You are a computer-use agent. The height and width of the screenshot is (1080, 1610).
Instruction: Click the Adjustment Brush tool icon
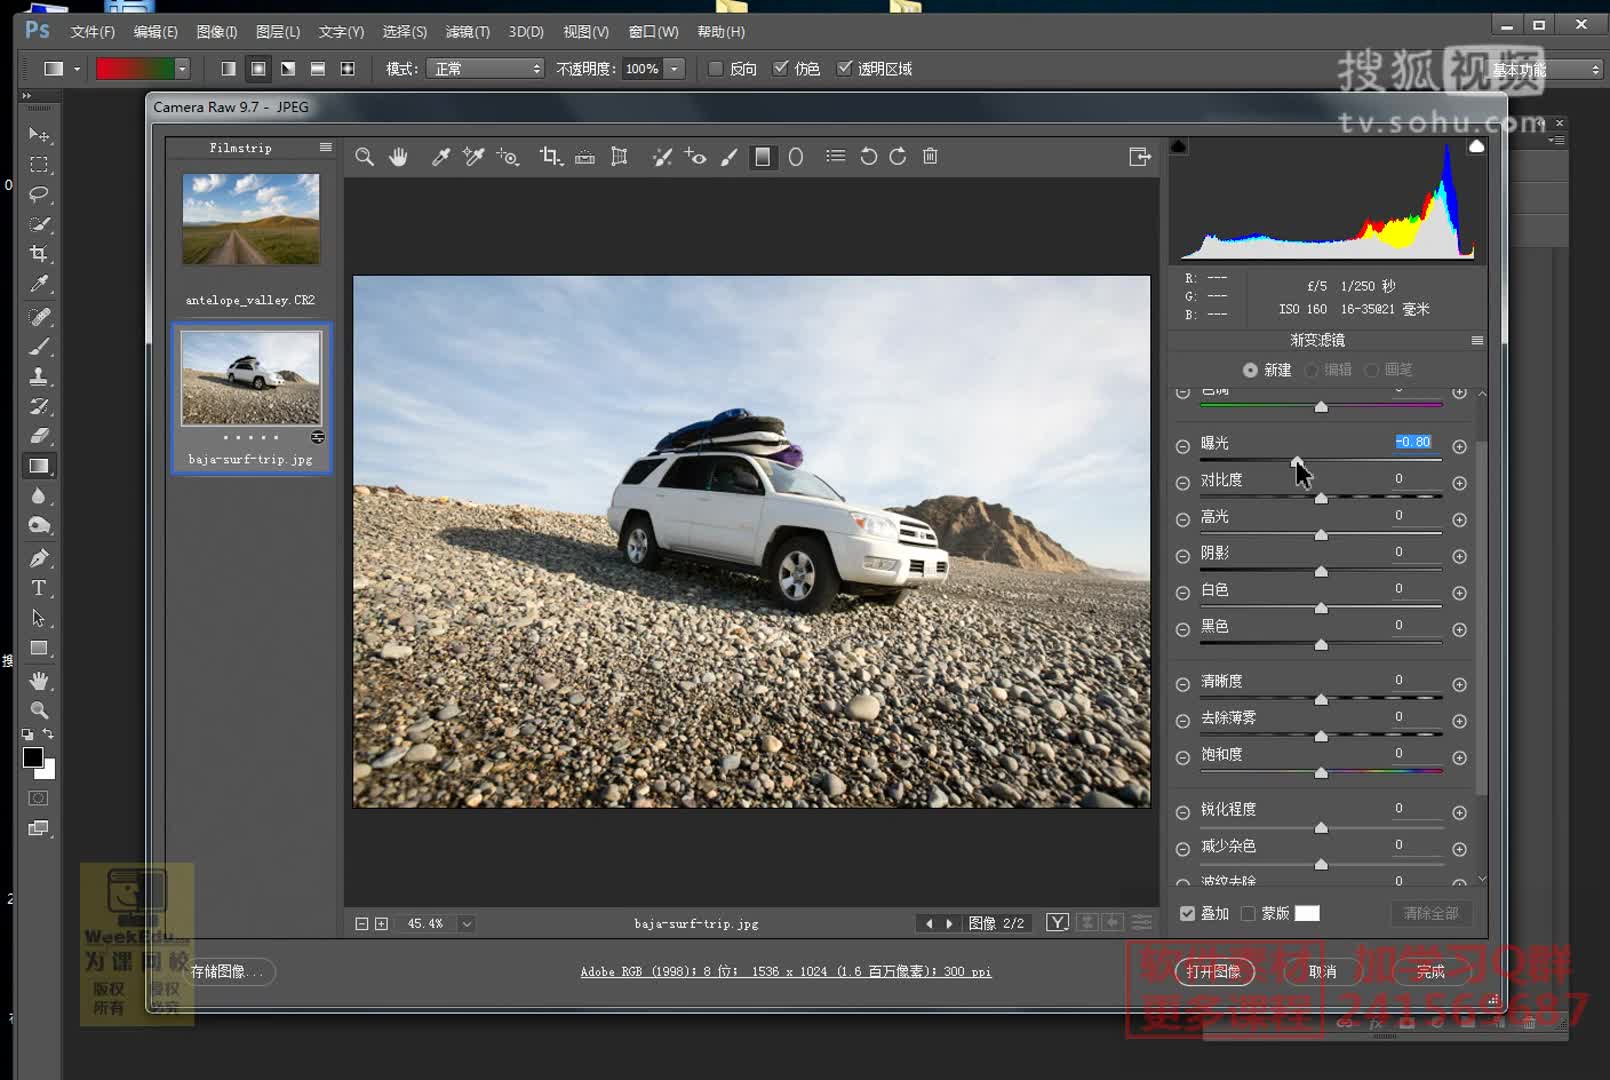729,157
